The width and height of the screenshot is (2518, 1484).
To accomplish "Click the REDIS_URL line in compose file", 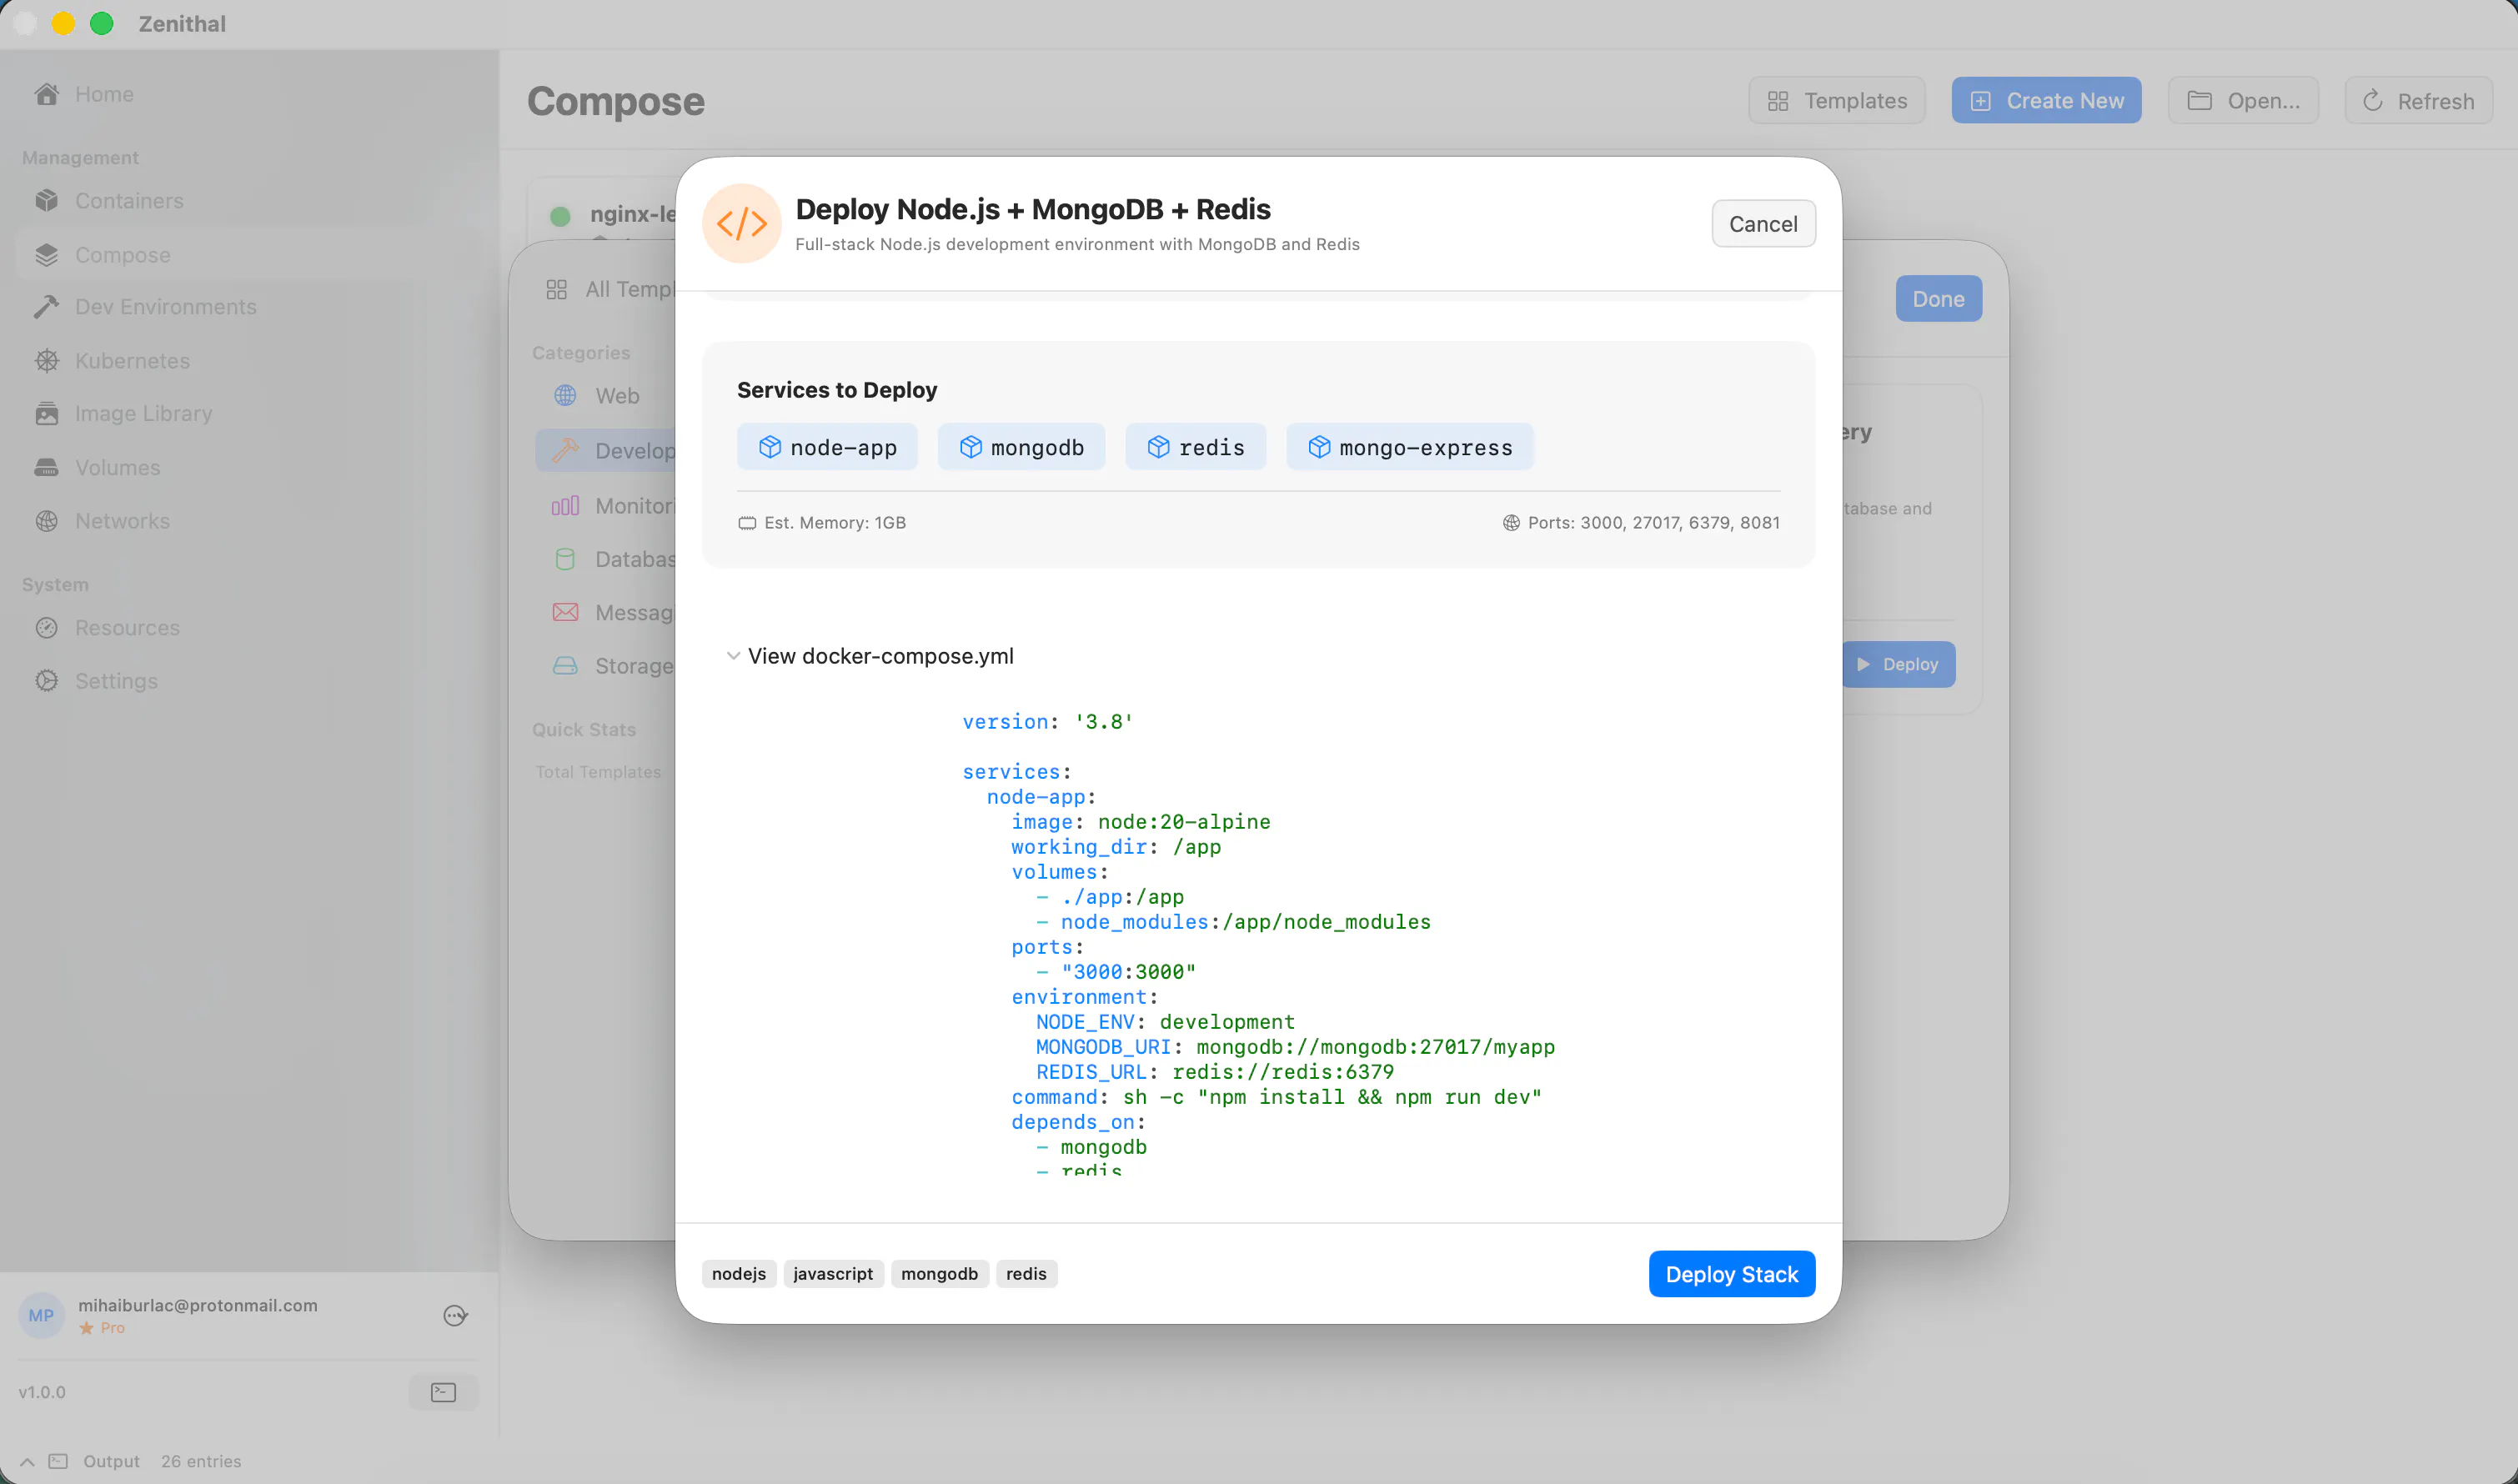I will (1214, 1072).
